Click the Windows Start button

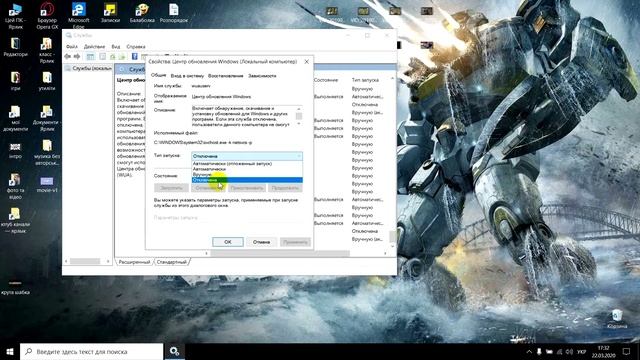pyautogui.click(x=10, y=351)
